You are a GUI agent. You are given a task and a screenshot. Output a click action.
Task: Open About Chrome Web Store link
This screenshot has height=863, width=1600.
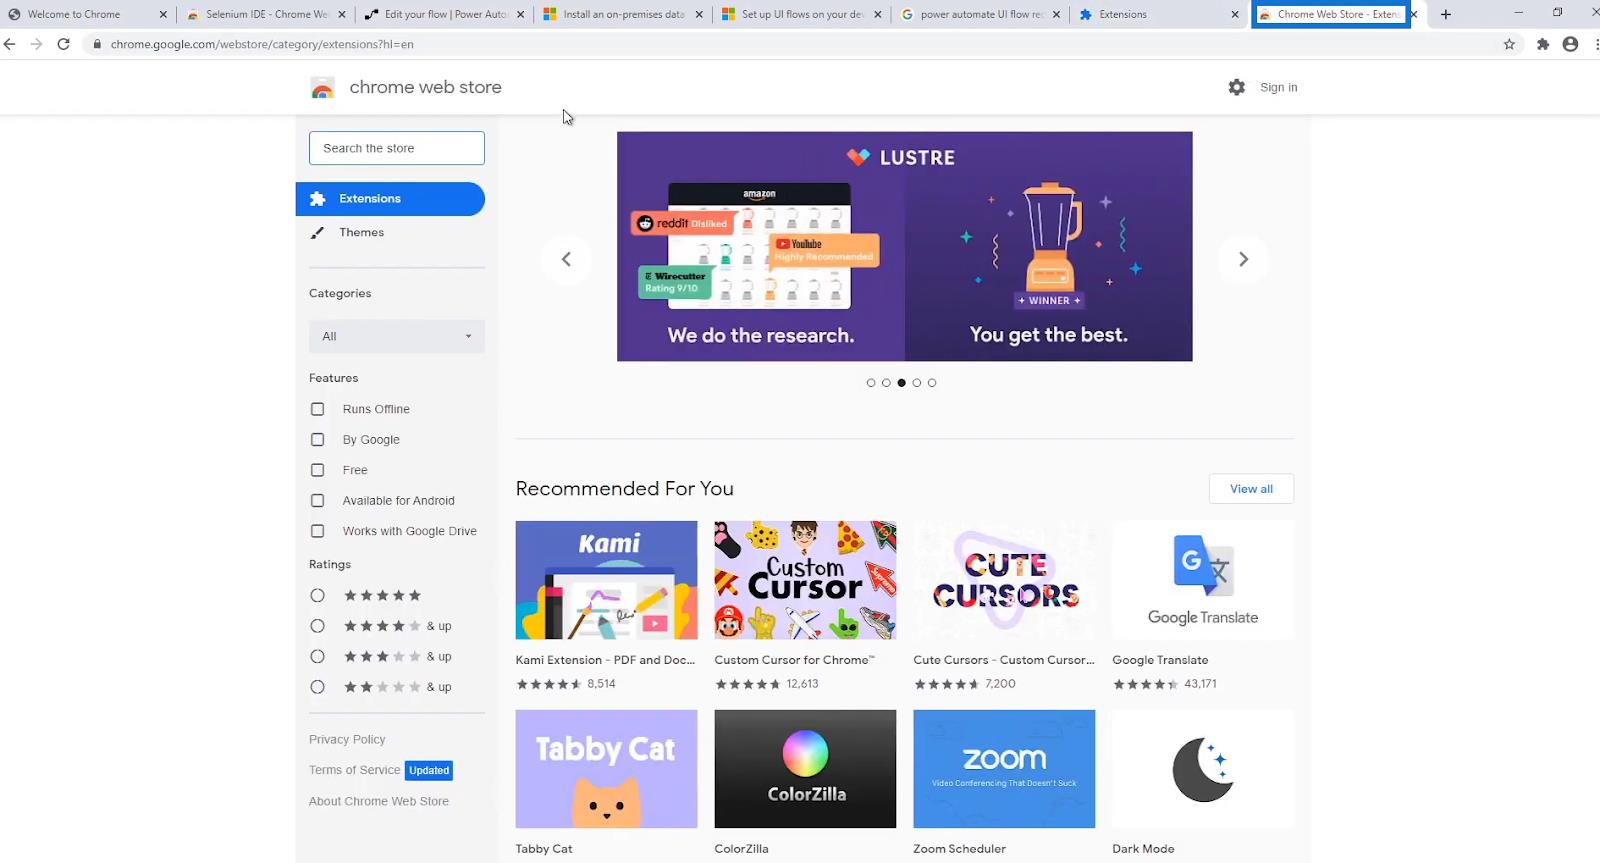coord(379,801)
